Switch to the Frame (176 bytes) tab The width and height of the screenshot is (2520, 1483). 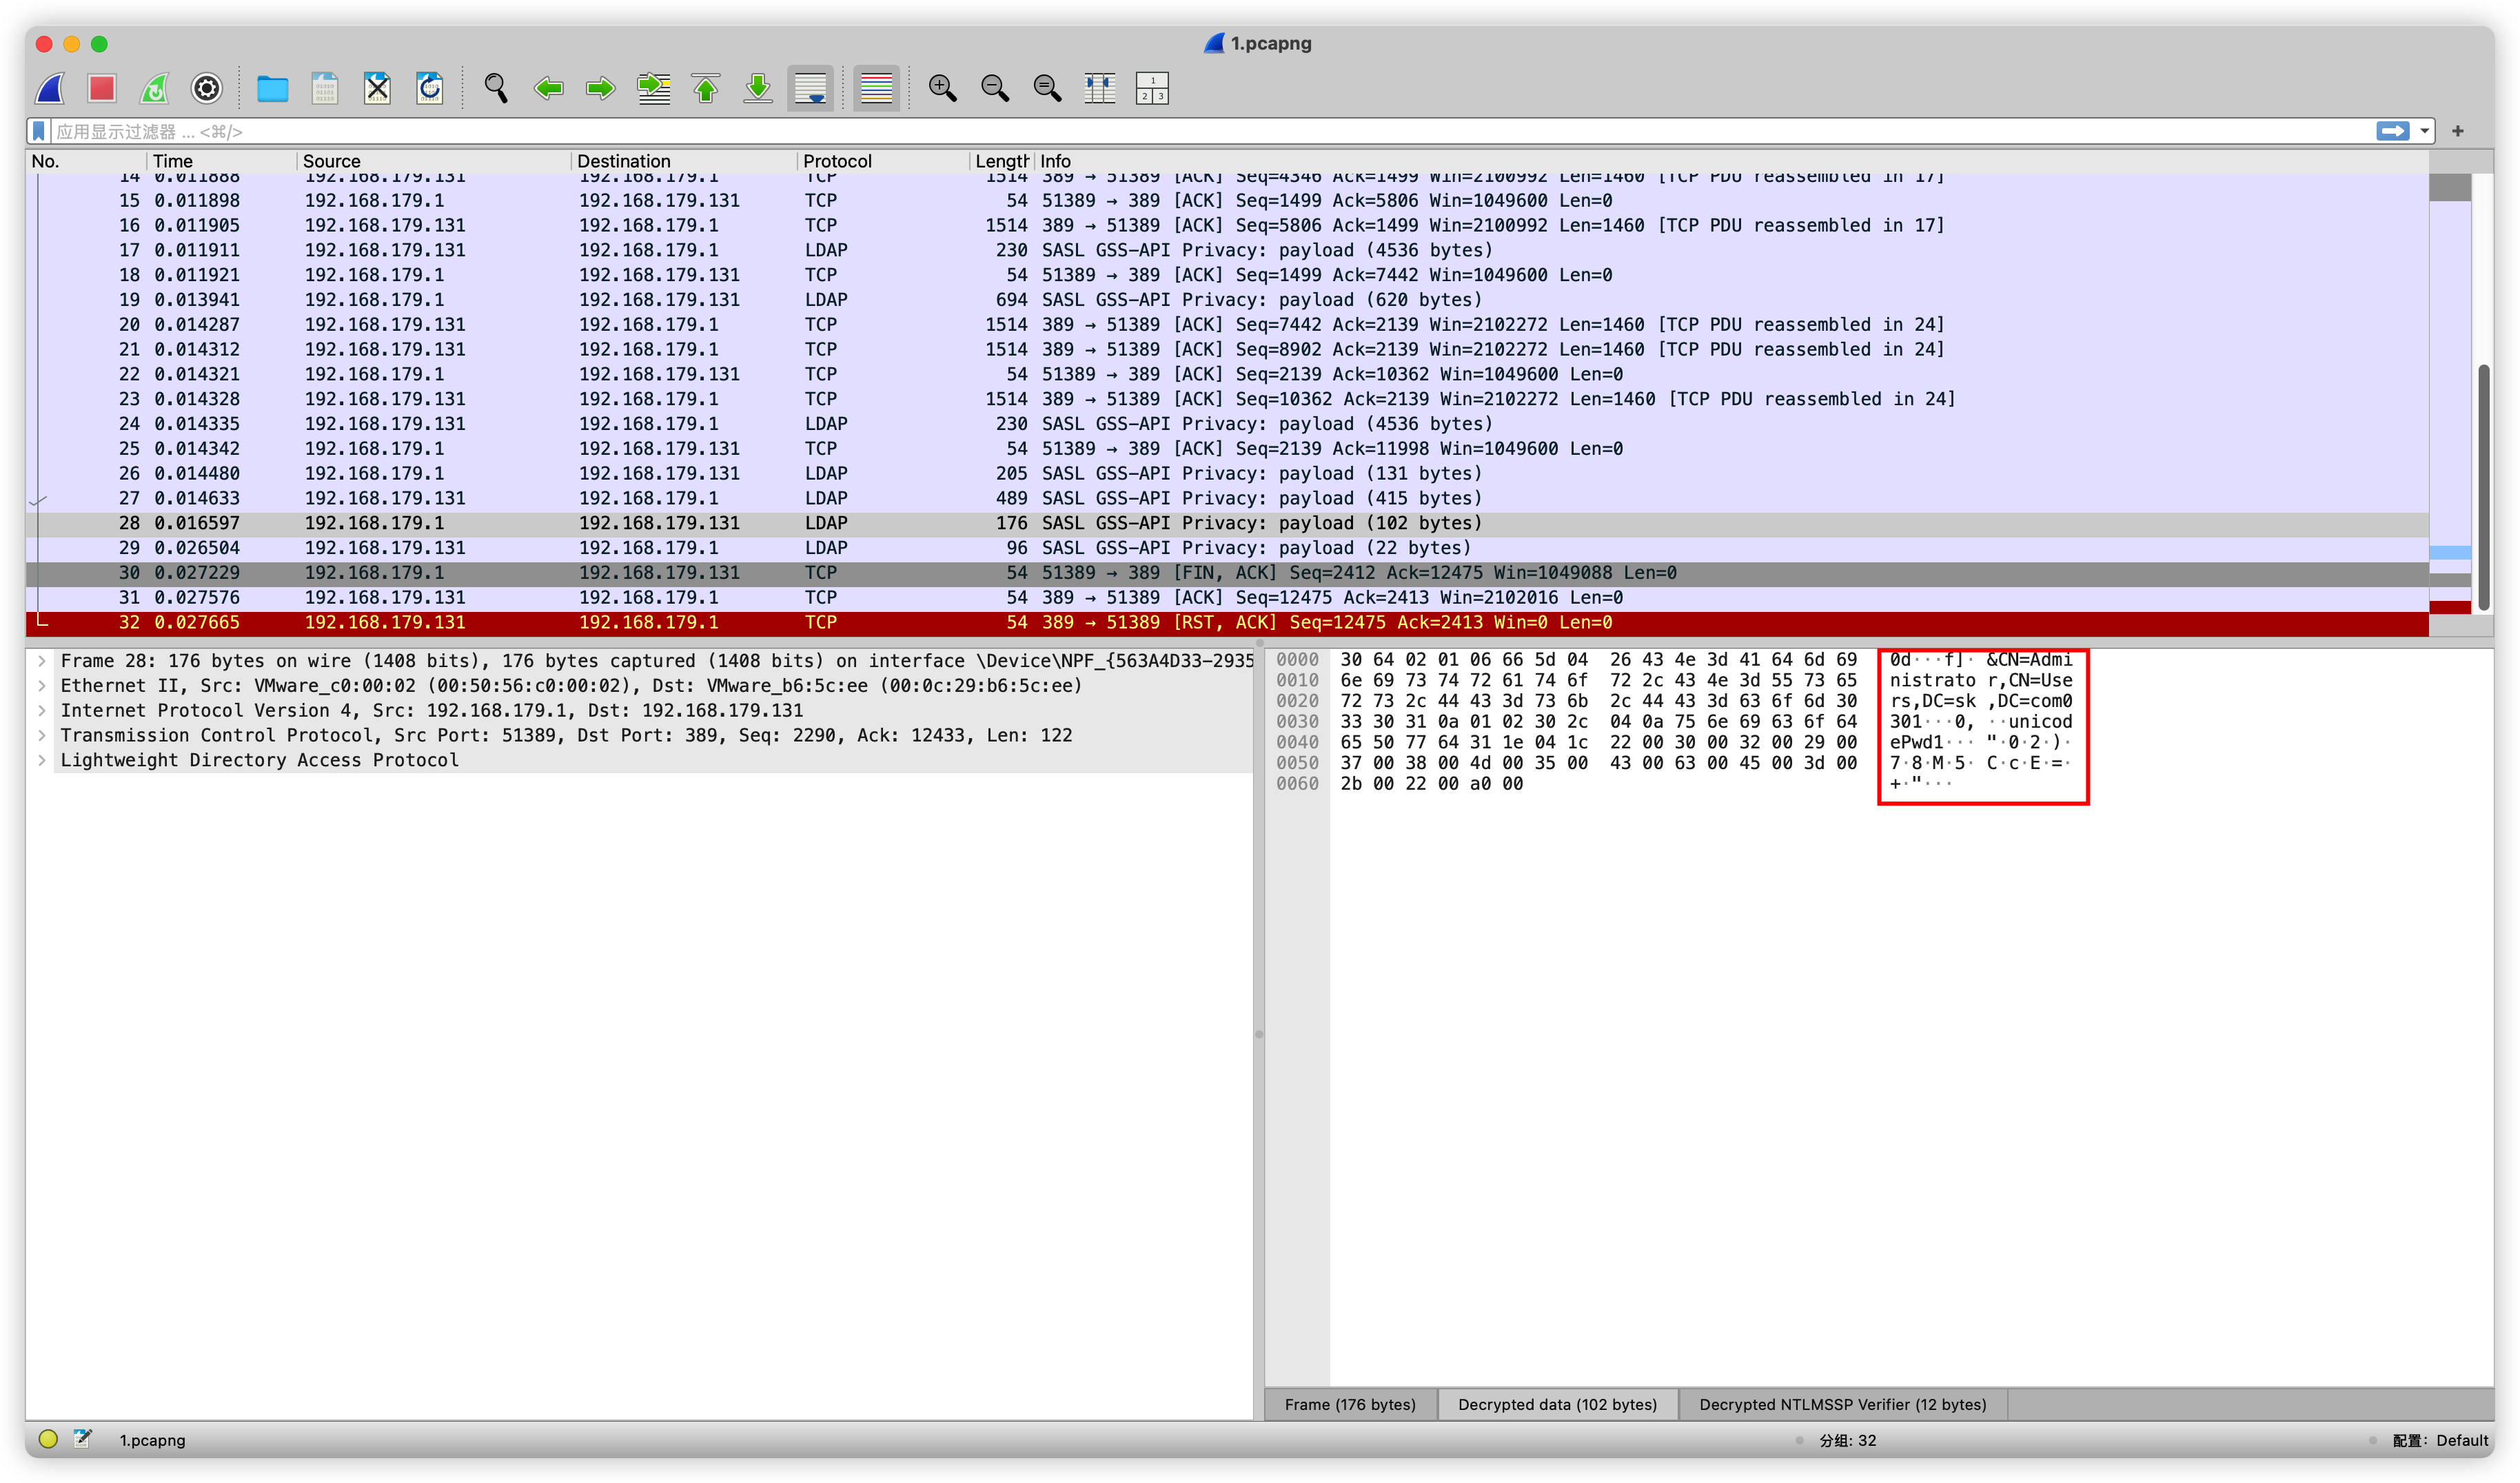[x=1350, y=1404]
